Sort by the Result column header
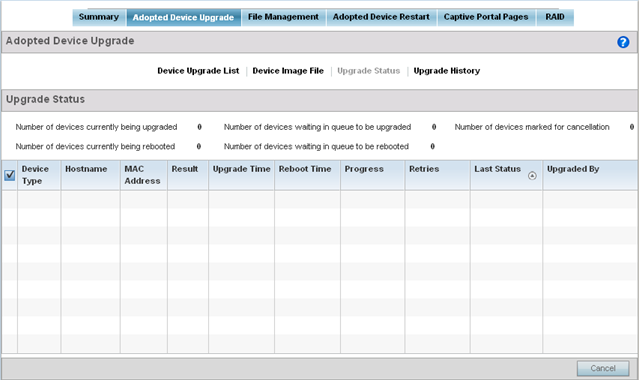The height and width of the screenshot is (380, 639). coord(188,175)
